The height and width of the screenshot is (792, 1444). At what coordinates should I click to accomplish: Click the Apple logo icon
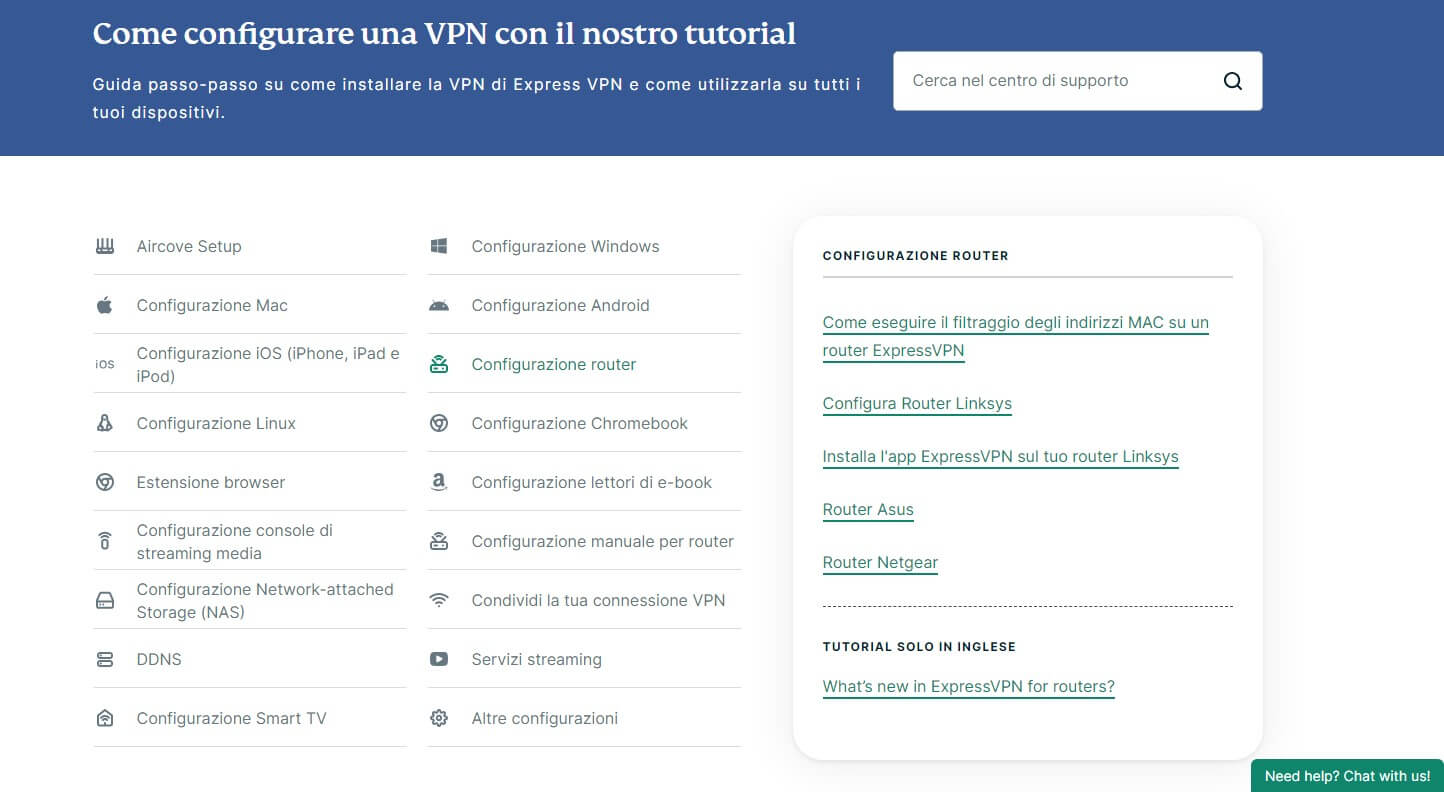105,305
